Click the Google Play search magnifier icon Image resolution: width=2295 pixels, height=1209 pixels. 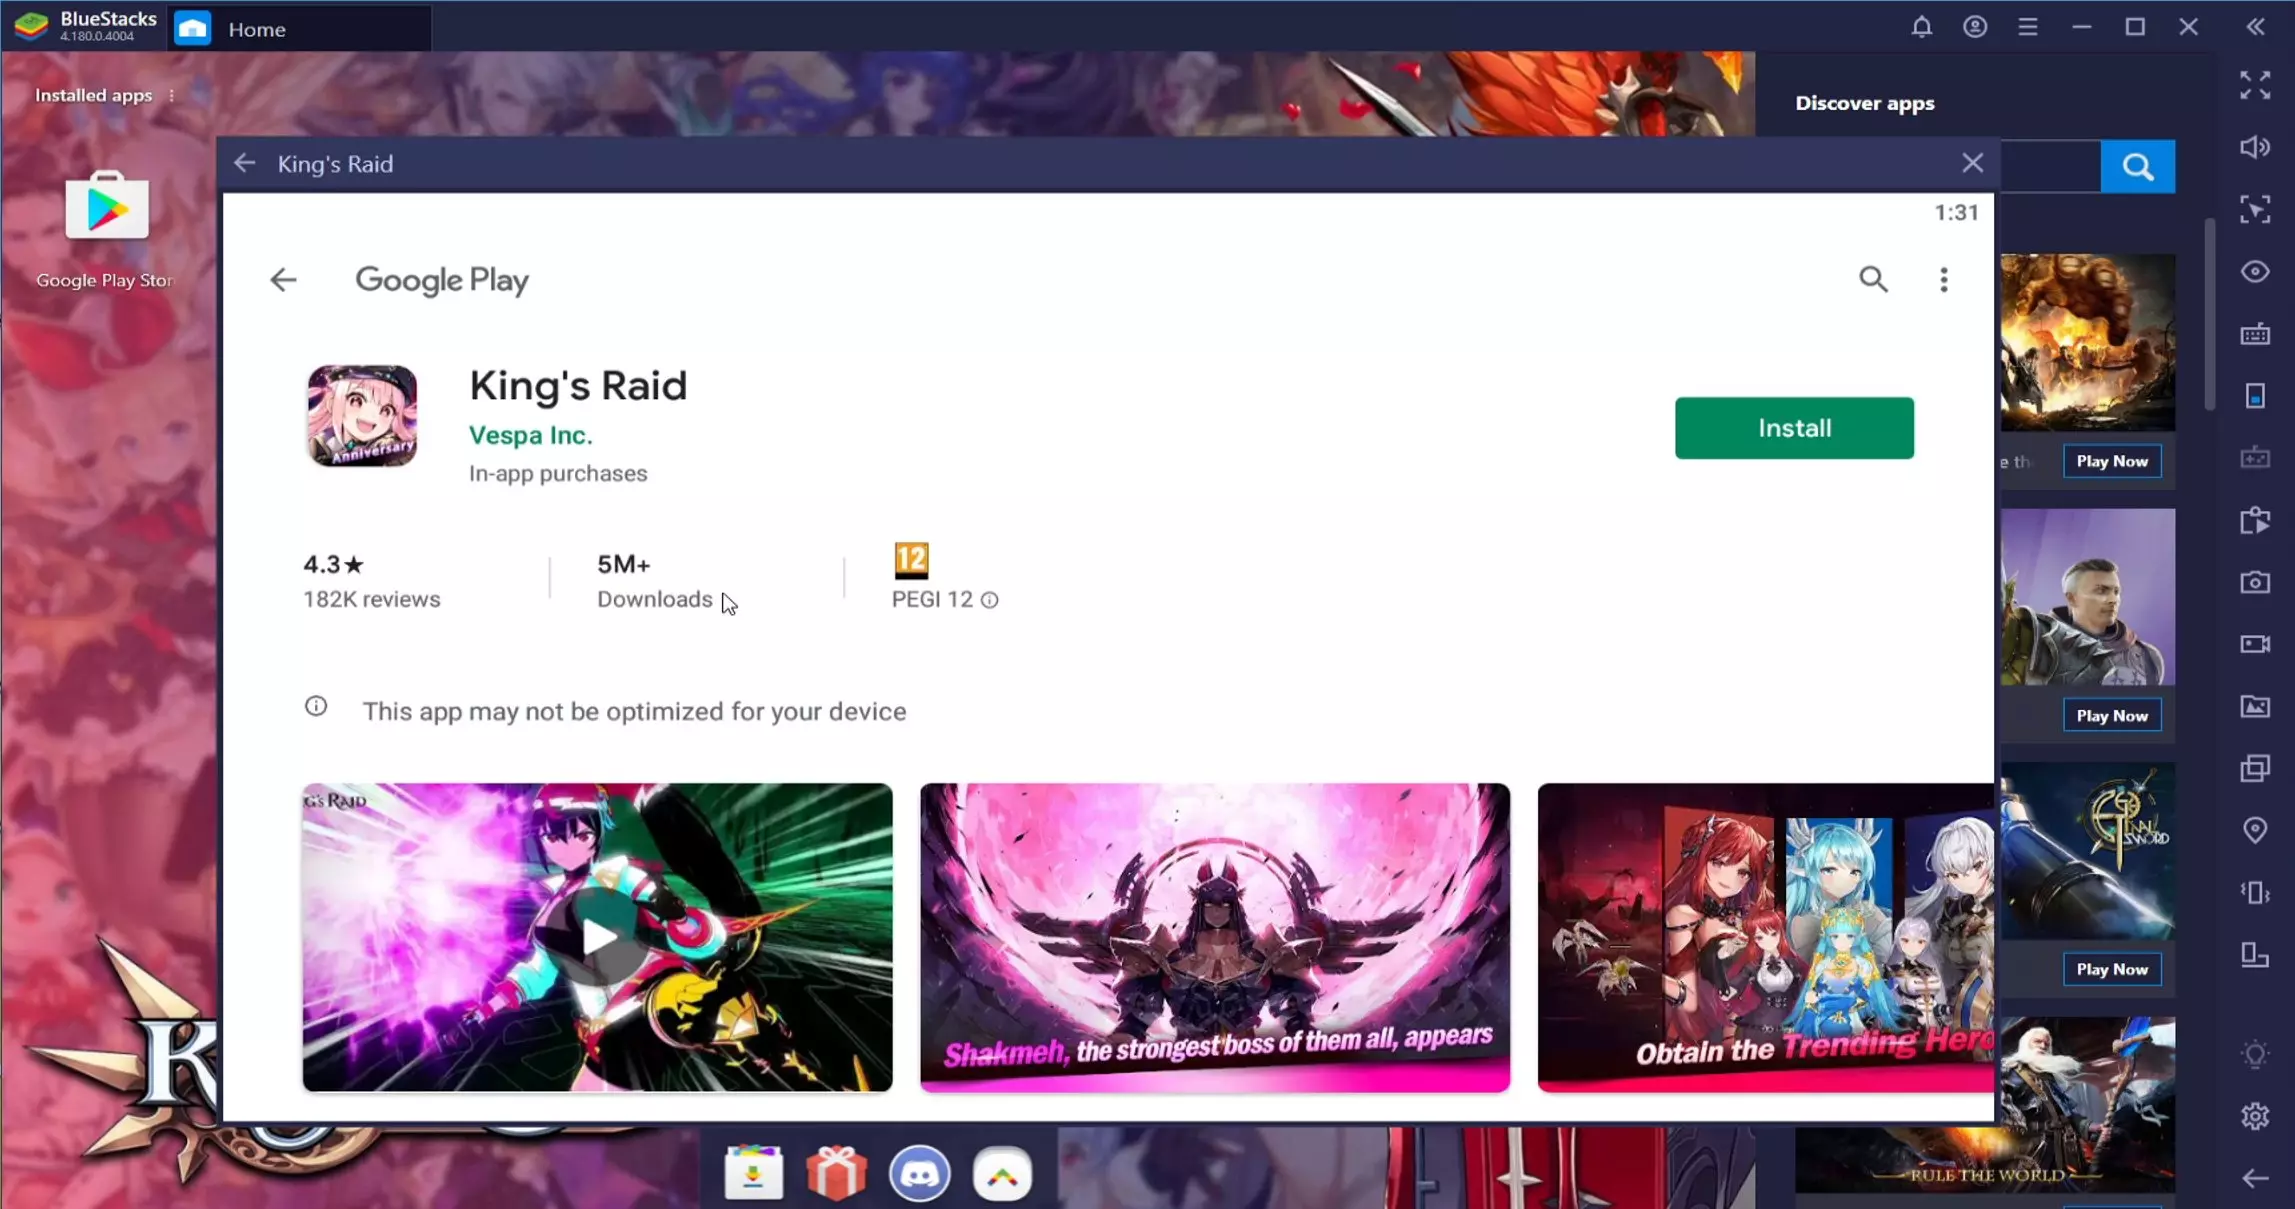coord(1873,279)
